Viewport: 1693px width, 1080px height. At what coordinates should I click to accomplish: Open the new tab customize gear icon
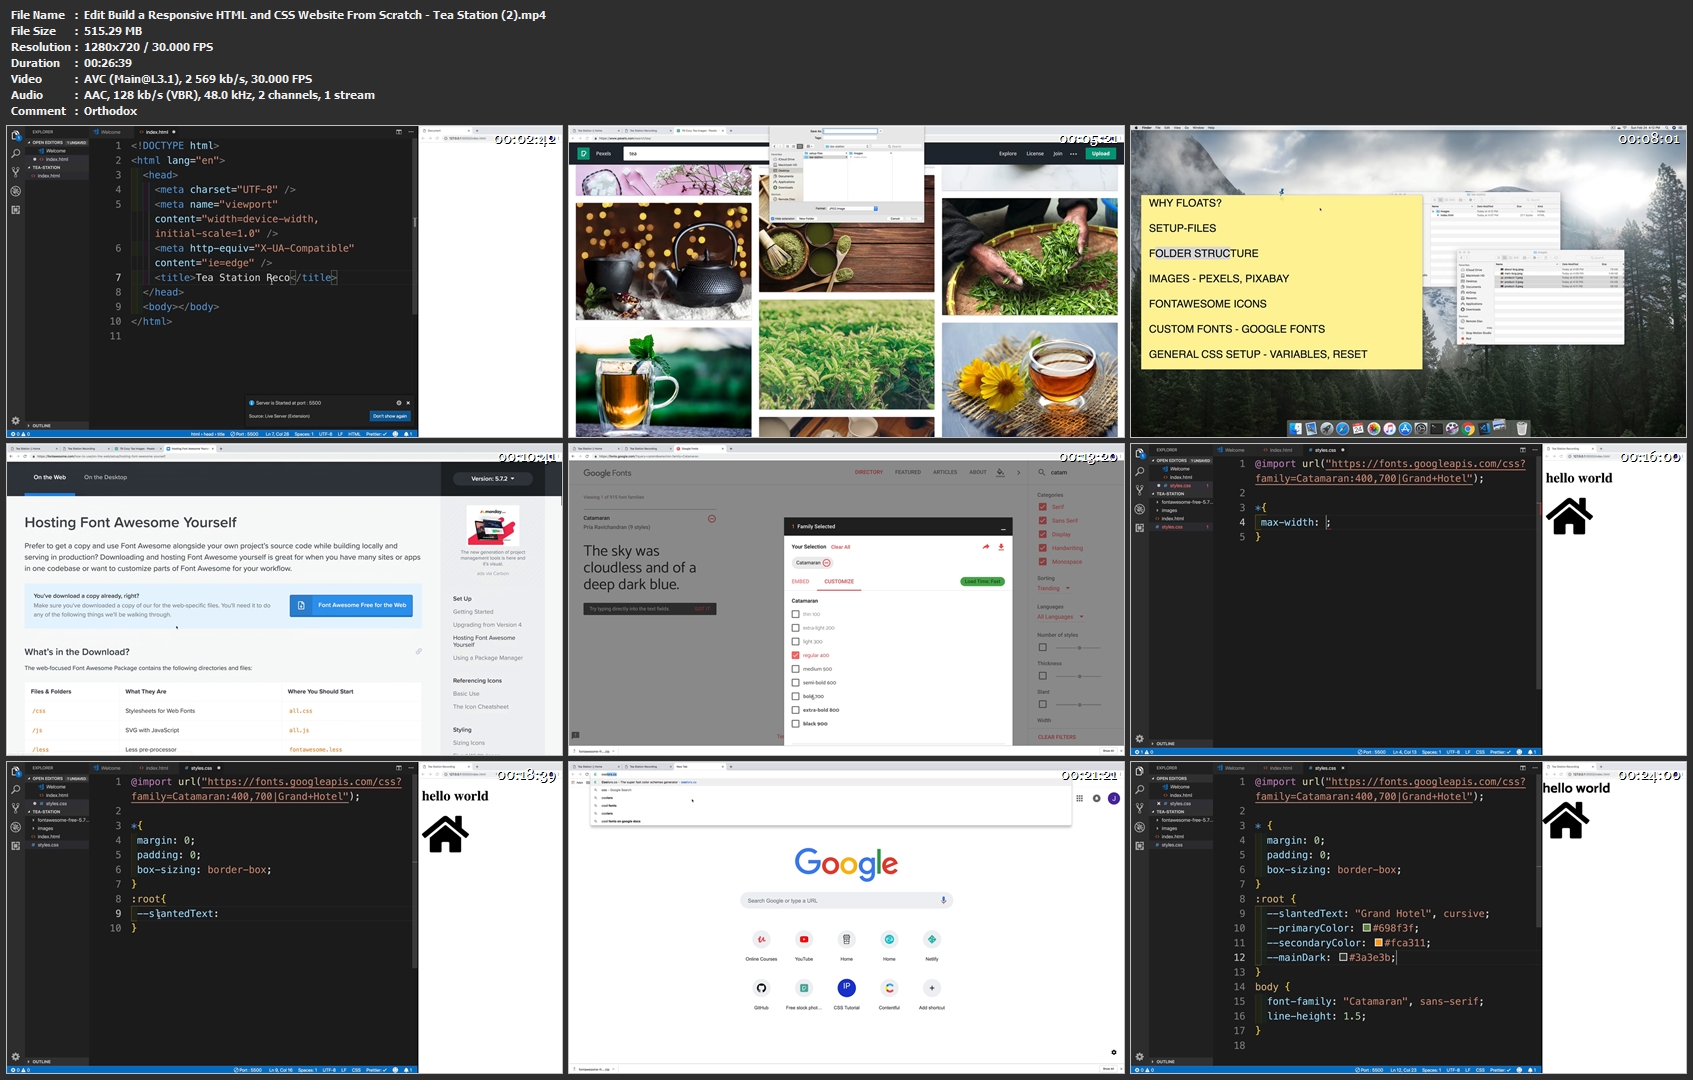pos(1114,1052)
